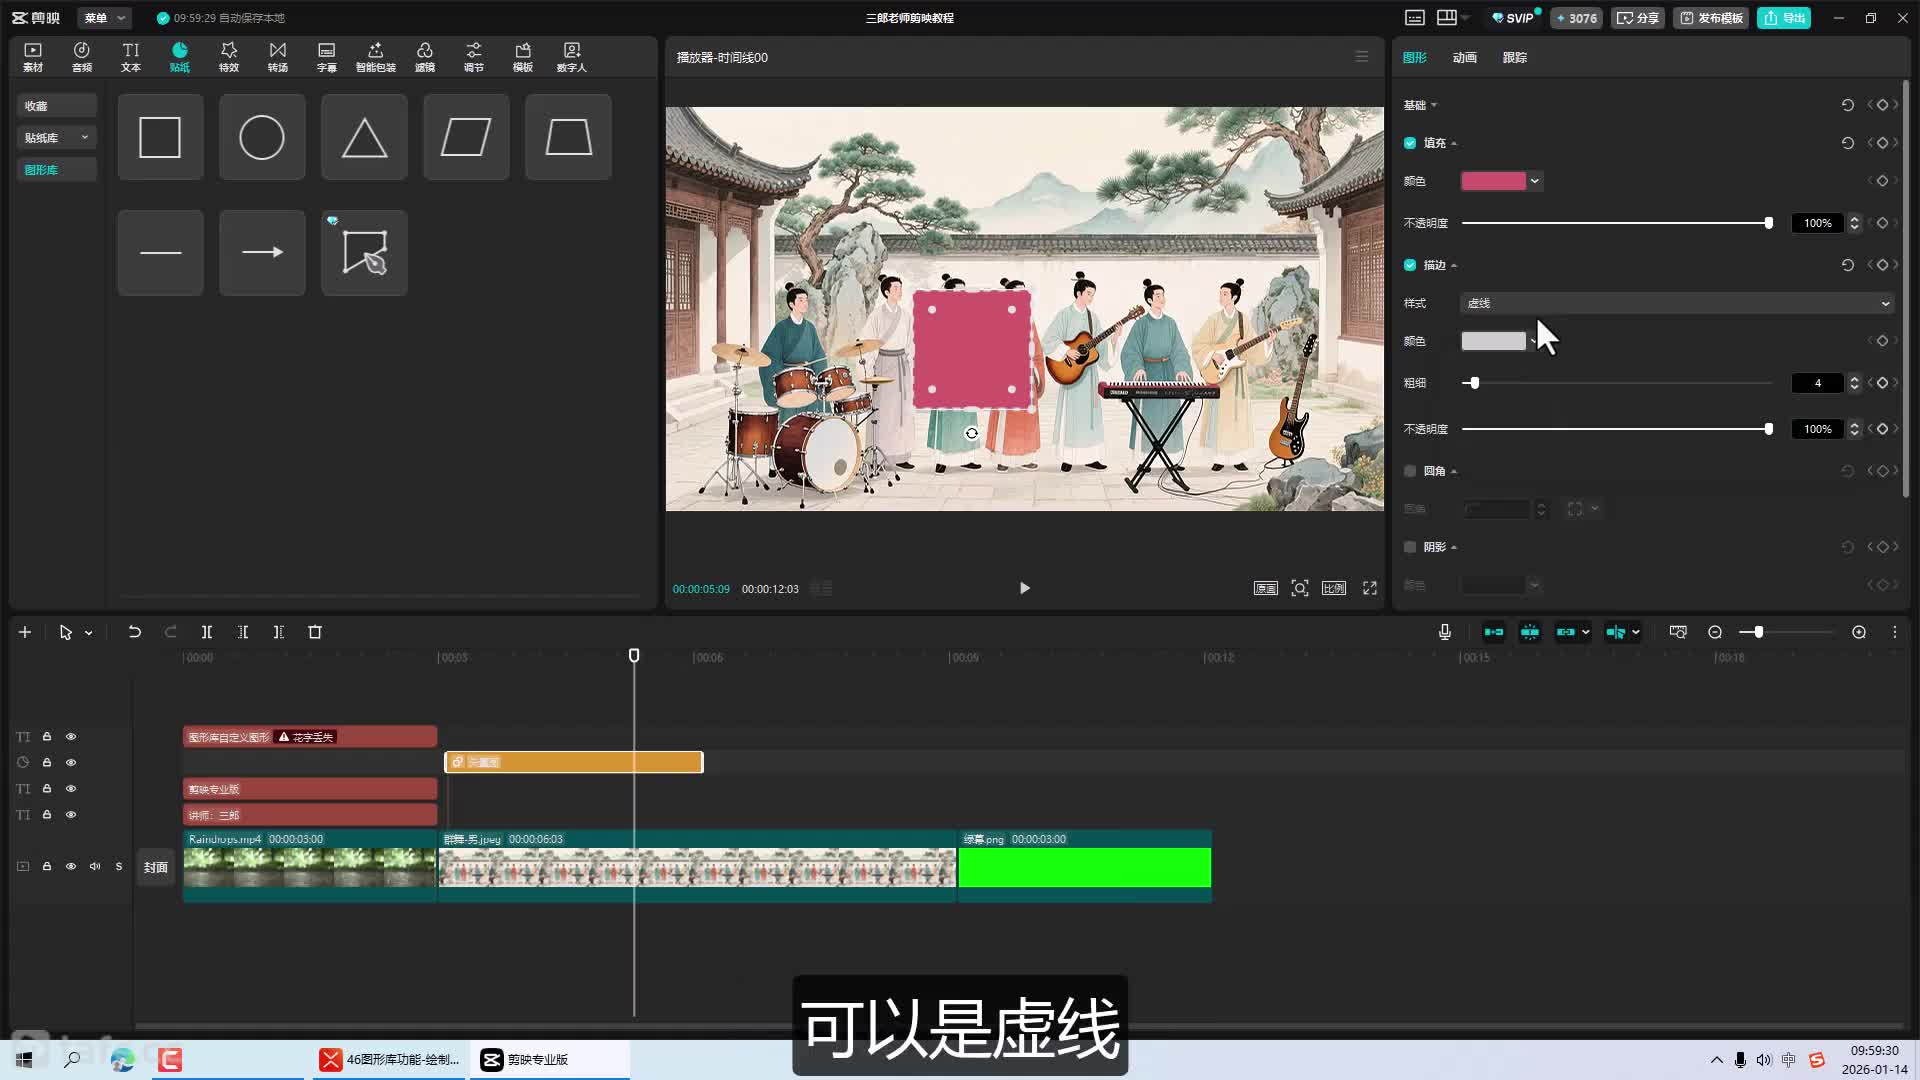Uncheck the 填充 fill checkbox
This screenshot has width=1920, height=1080.
pos(1410,143)
